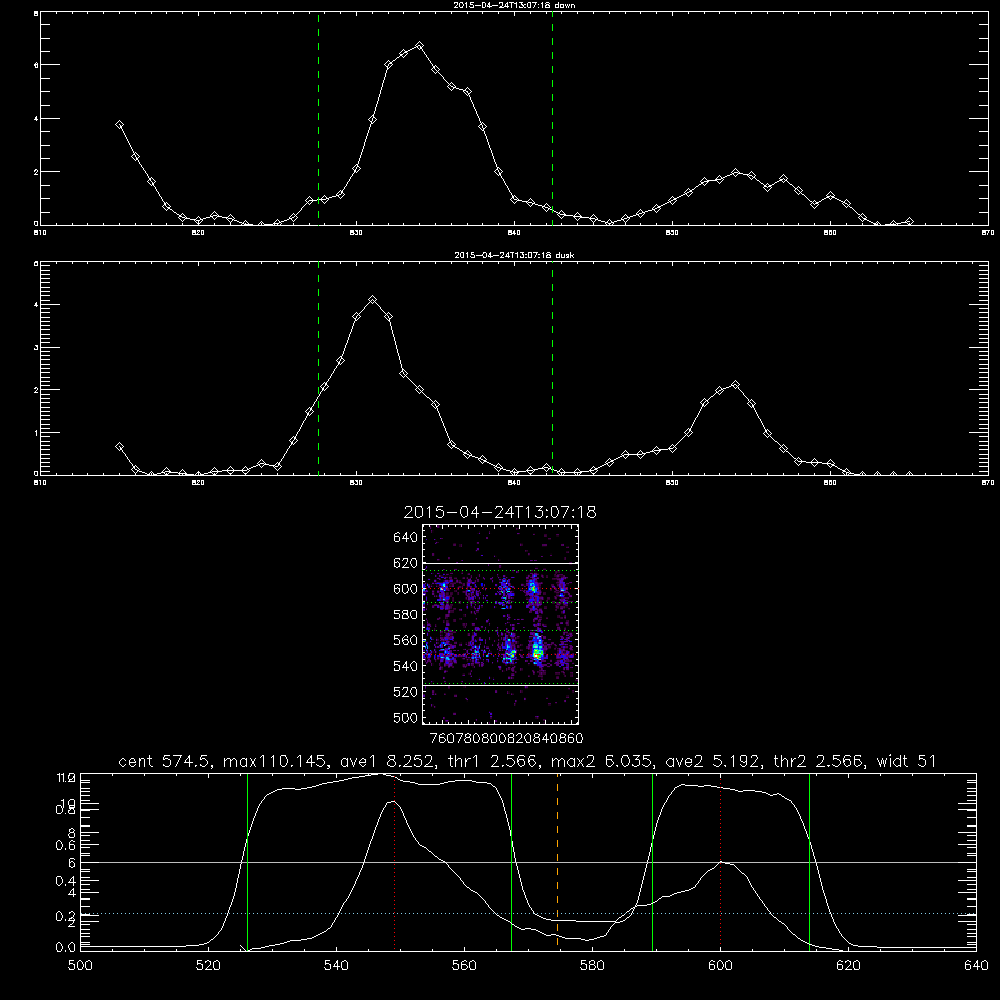Image resolution: width=1000 pixels, height=1000 pixels.
Task: Click the 'widt 51' value in bottom title
Action: (x=906, y=761)
